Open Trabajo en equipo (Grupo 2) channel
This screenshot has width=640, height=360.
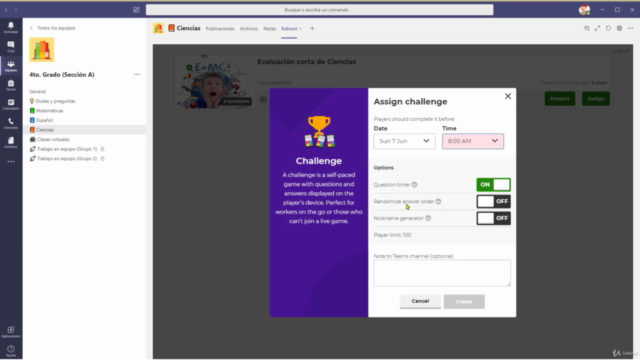pos(67,158)
